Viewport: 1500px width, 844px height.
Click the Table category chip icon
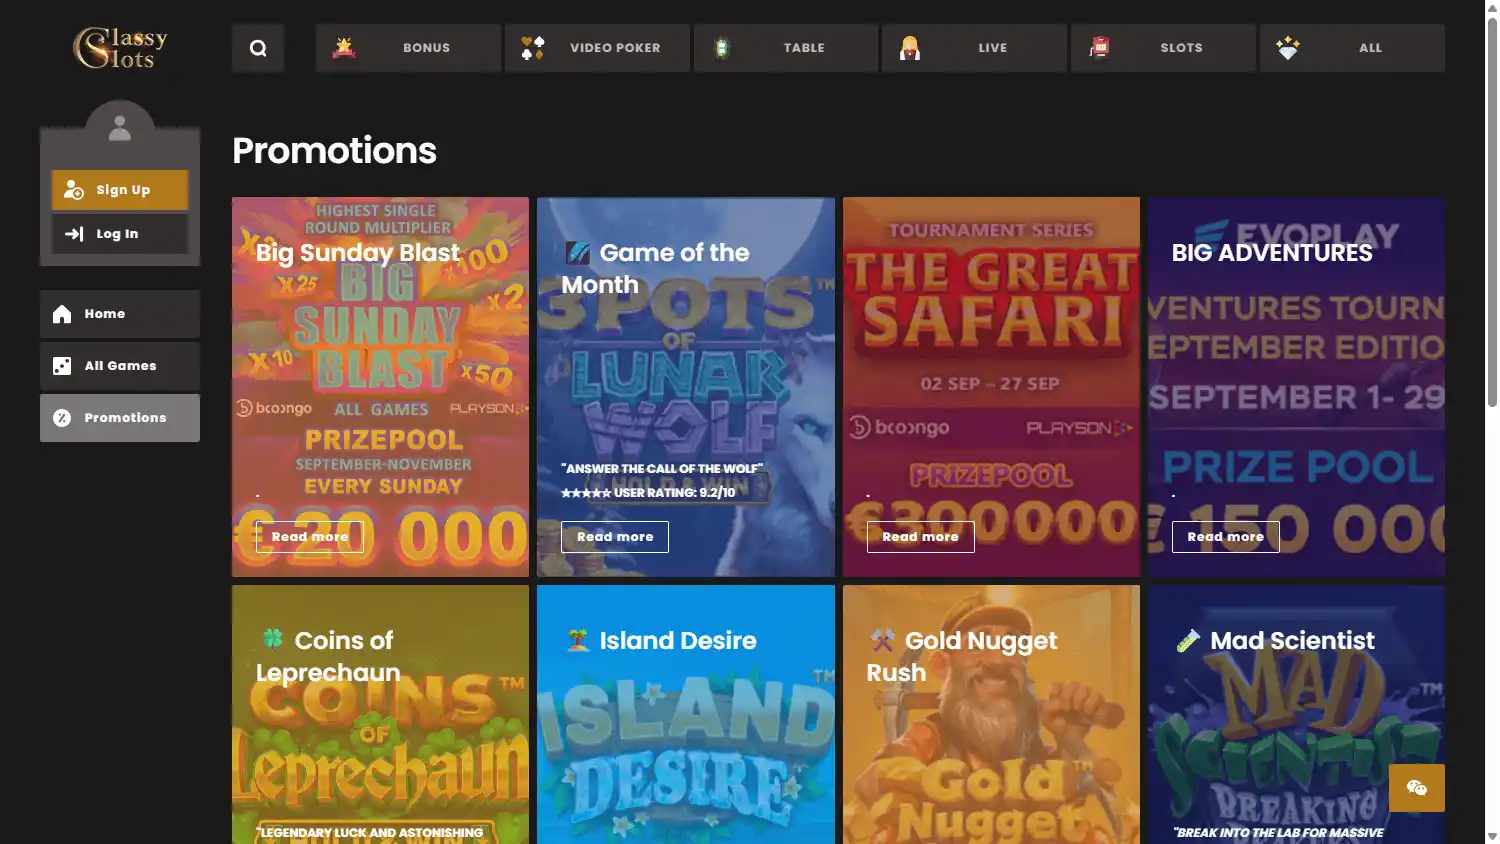[722, 47]
